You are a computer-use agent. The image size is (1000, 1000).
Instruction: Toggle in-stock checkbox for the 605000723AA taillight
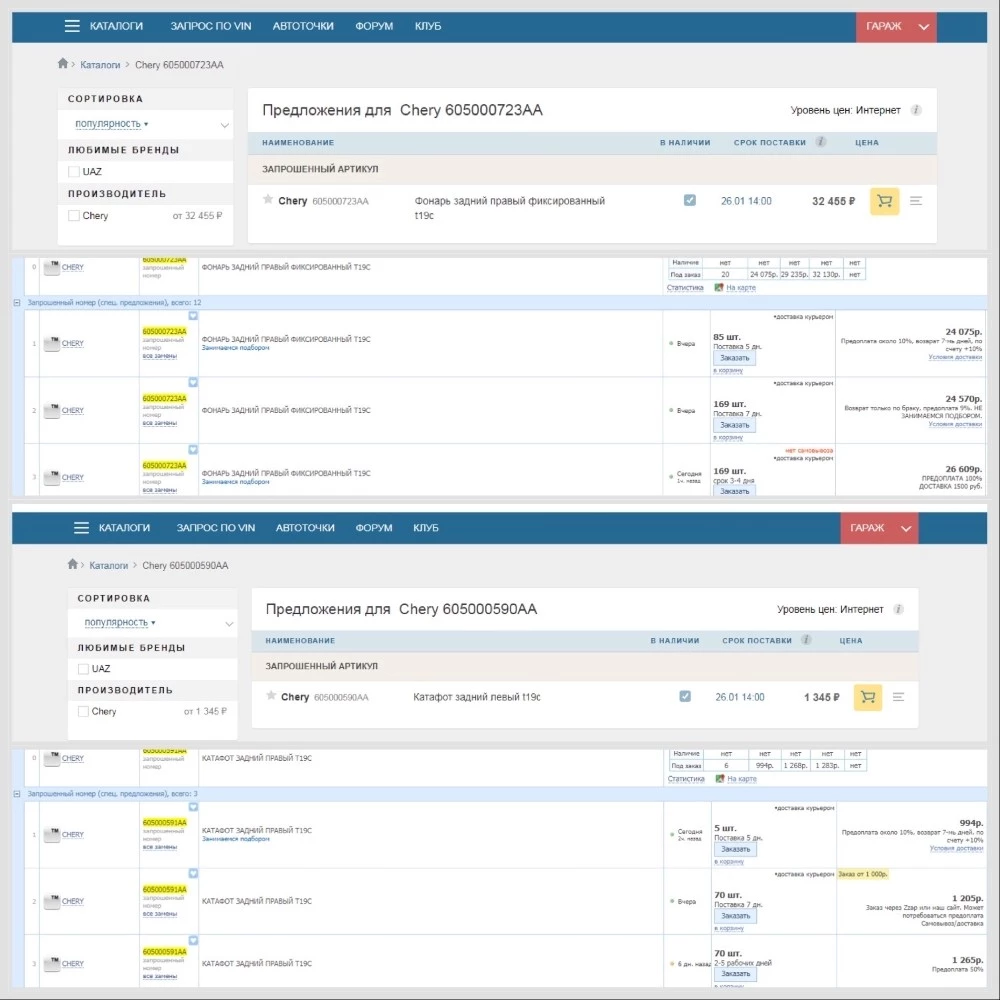689,201
